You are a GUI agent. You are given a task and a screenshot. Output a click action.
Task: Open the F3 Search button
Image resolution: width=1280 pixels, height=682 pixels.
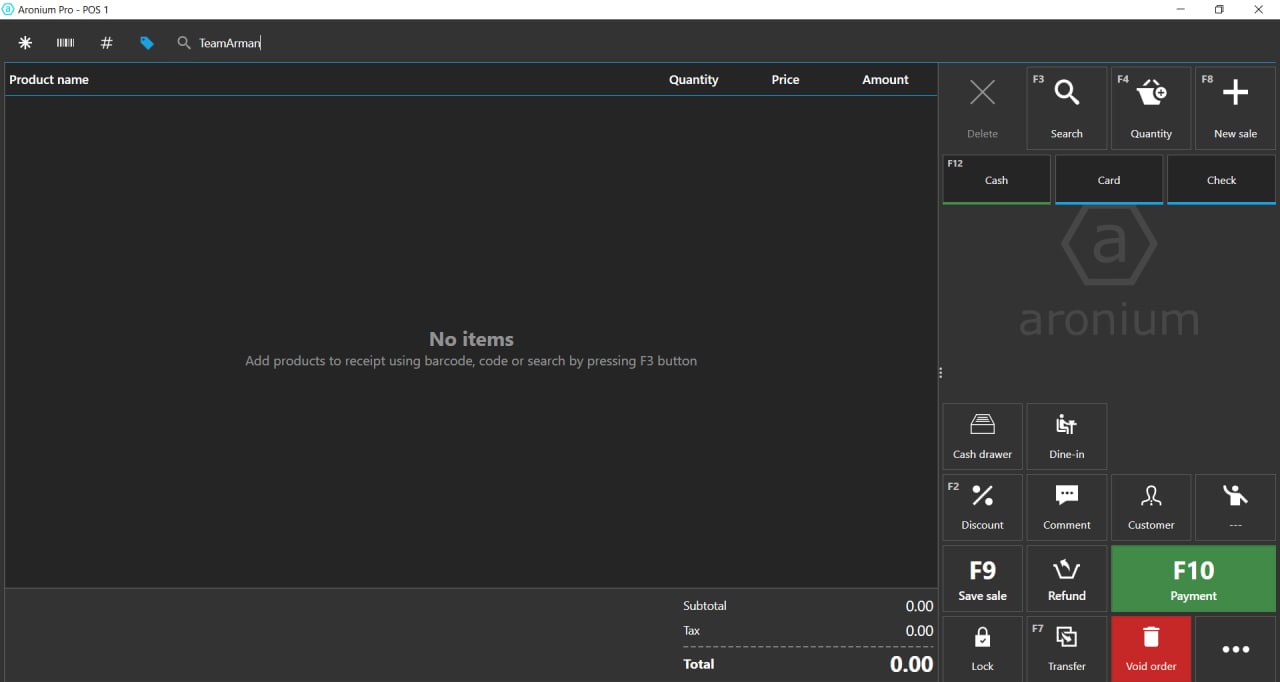coord(1067,108)
